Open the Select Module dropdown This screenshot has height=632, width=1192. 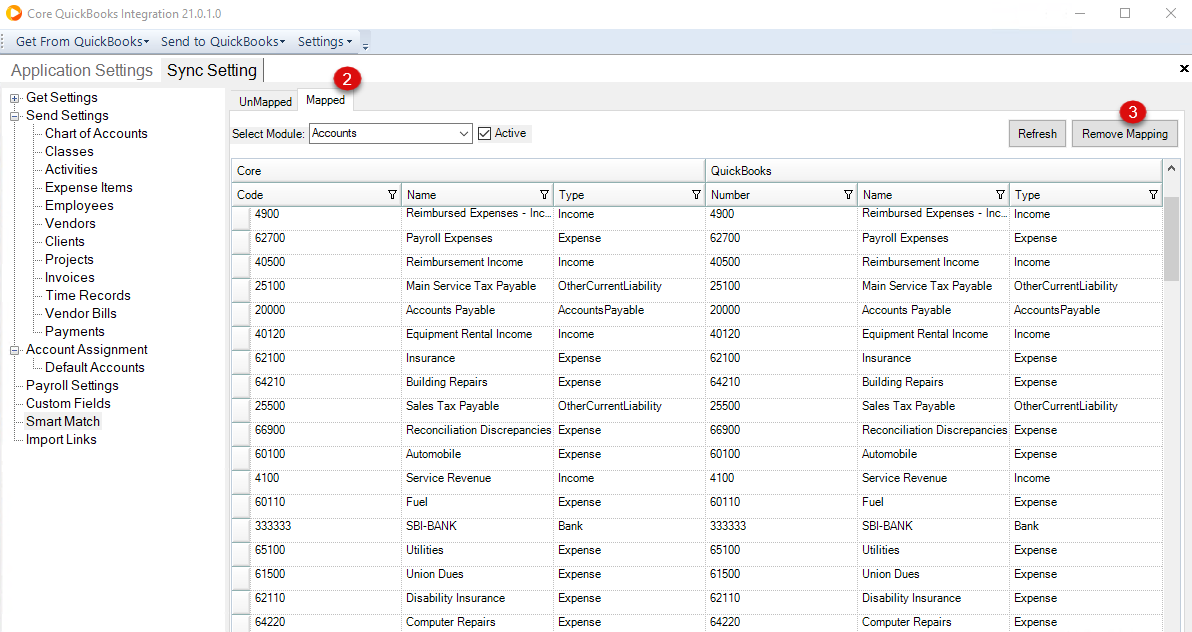pos(464,134)
